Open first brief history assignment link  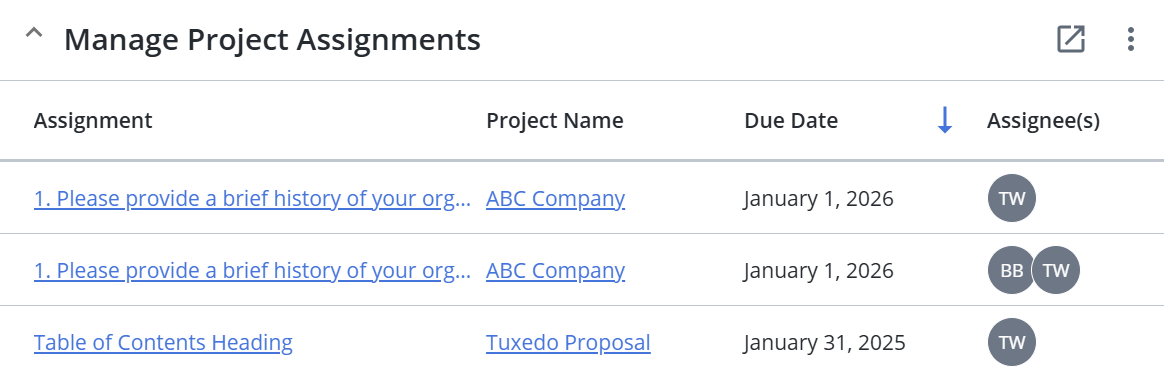[252, 199]
